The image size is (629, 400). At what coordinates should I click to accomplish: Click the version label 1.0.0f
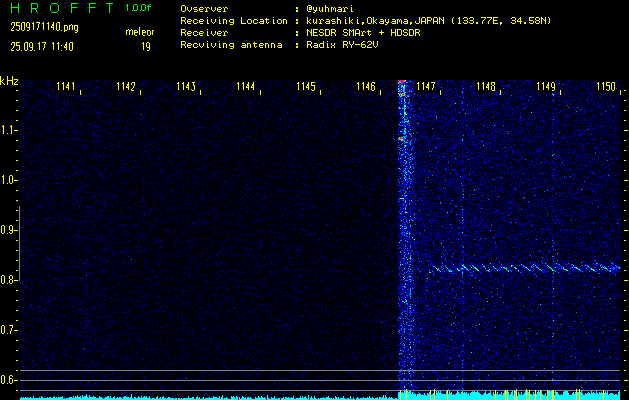tap(138, 8)
